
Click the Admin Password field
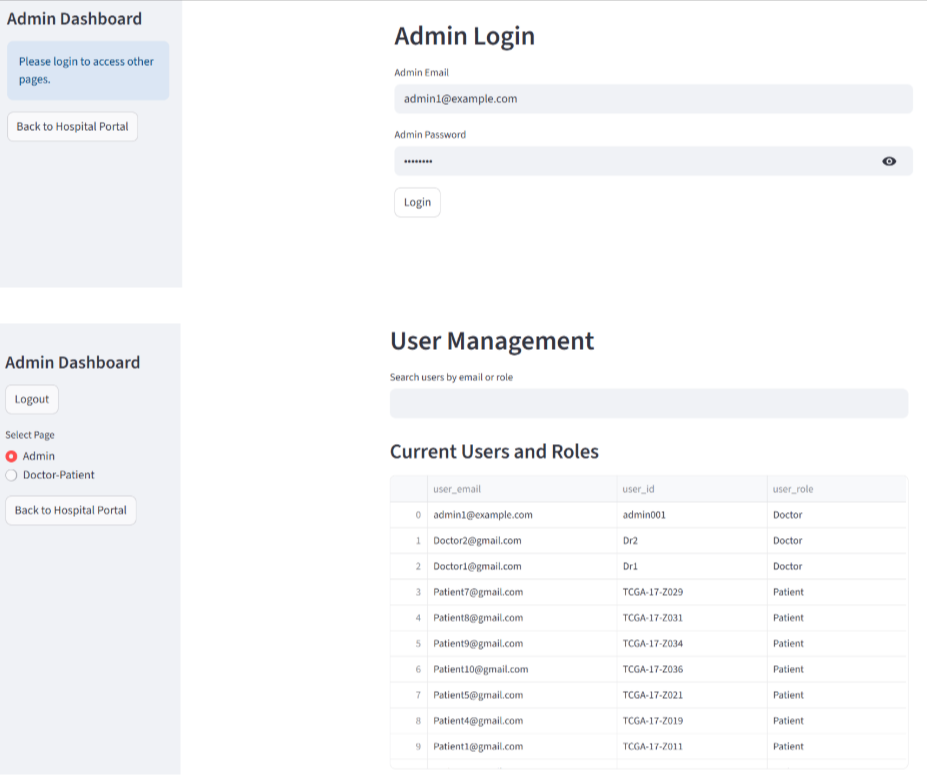click(653, 161)
